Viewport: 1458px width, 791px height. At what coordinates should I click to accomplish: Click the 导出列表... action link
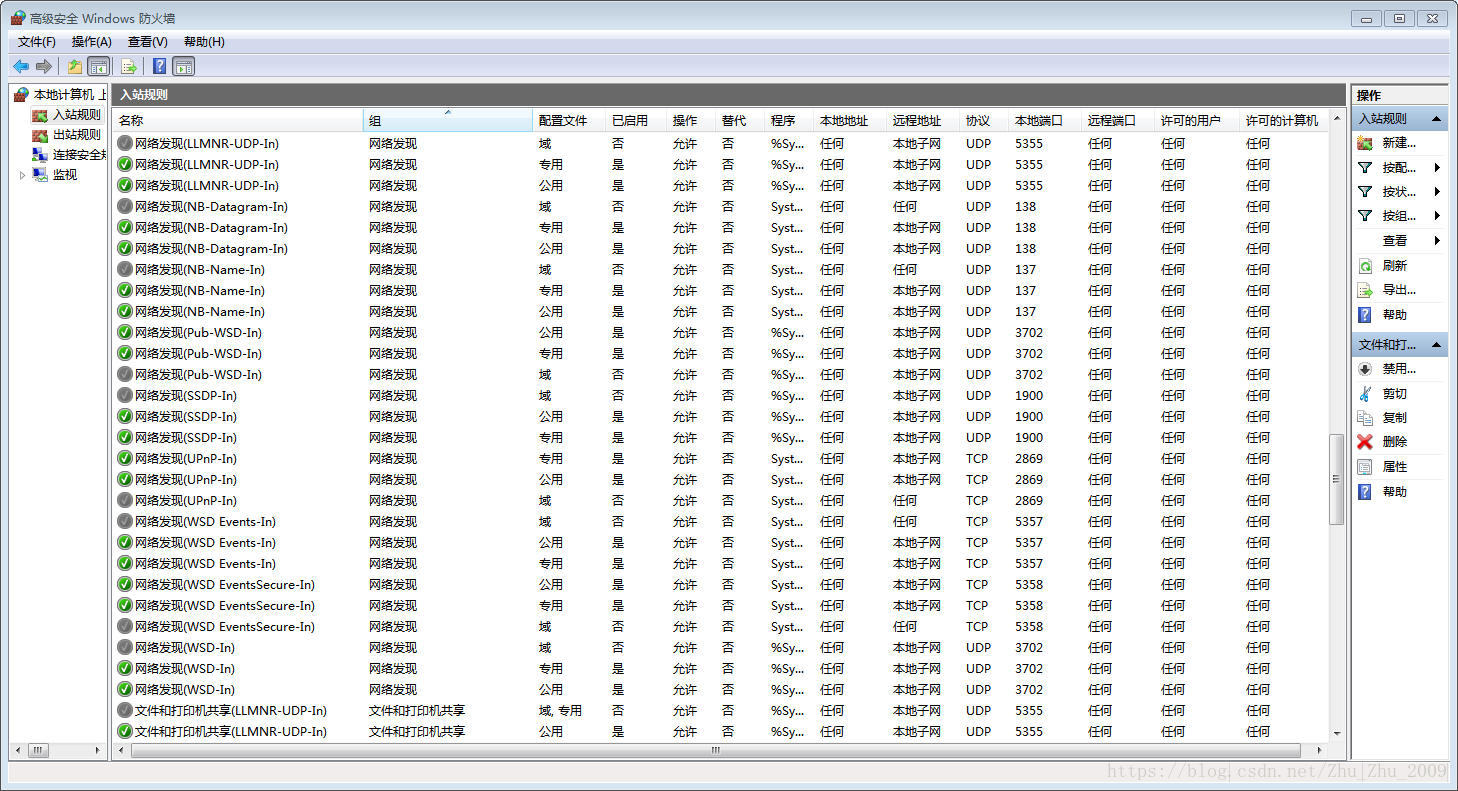click(1399, 290)
